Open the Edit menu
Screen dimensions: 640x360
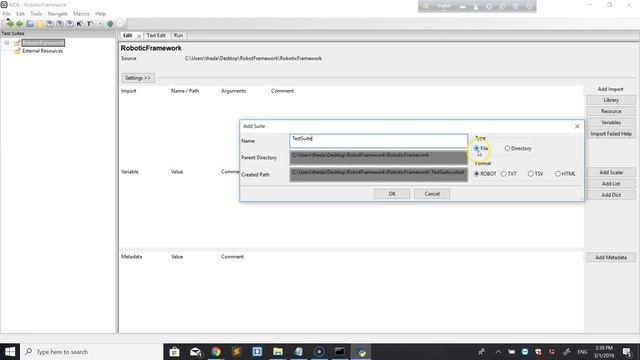tap(20, 13)
